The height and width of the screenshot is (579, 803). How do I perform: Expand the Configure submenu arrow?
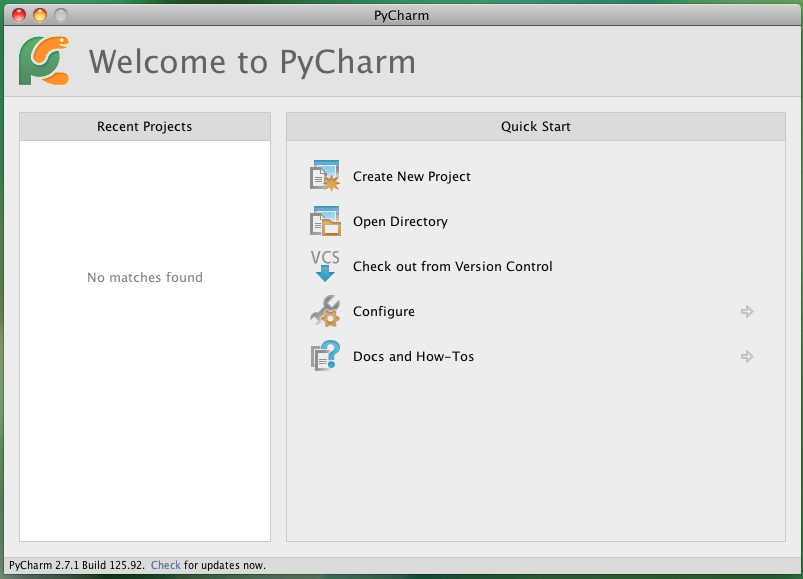point(747,311)
